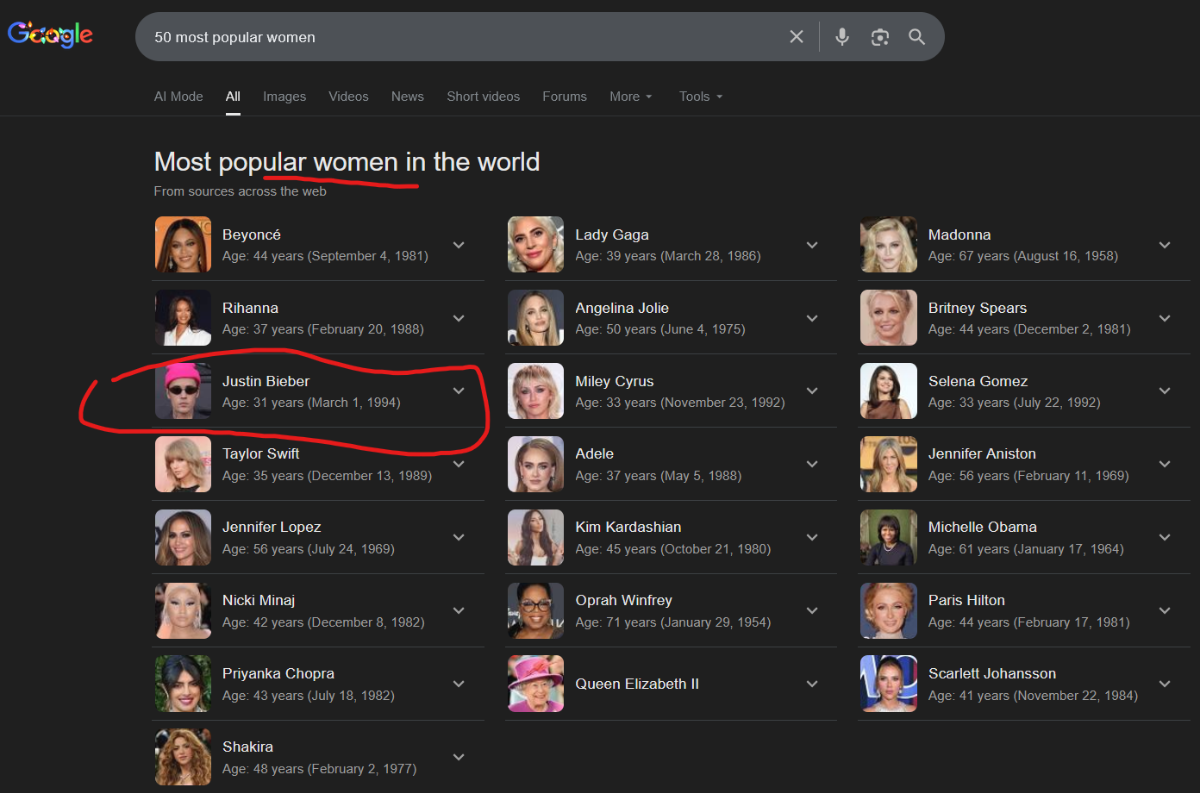Open Google Lens image search icon

coord(880,37)
